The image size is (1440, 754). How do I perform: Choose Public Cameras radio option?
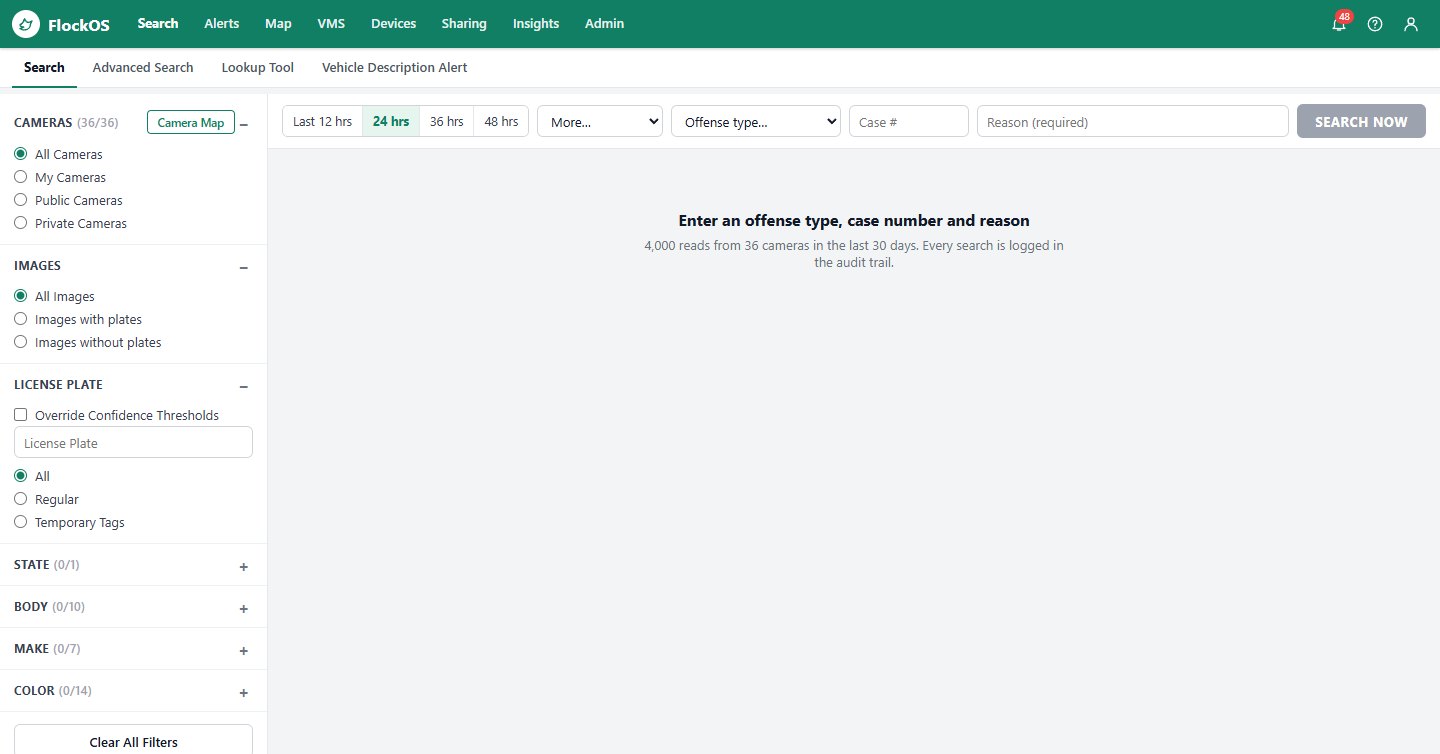point(20,200)
